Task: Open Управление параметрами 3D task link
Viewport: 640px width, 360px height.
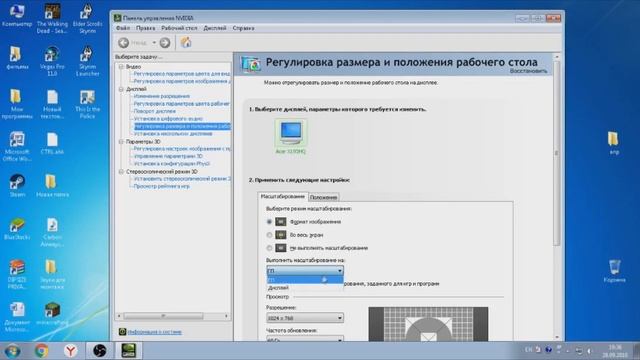Action: [x=168, y=156]
